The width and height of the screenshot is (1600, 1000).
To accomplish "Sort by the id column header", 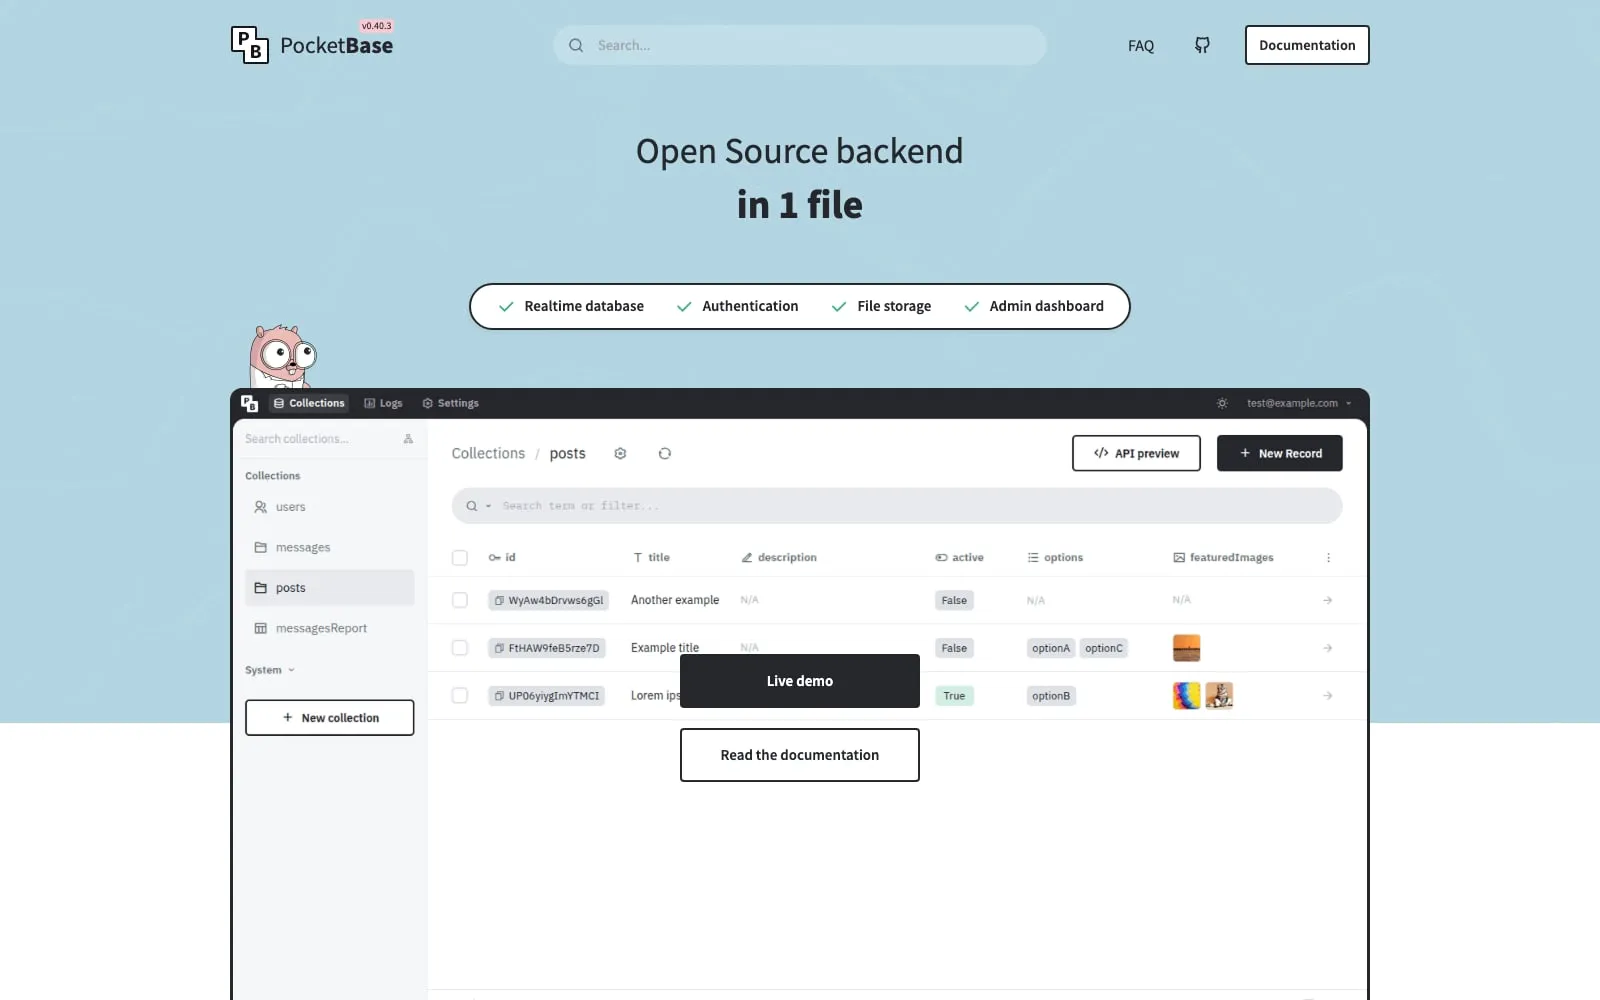I will pyautogui.click(x=502, y=558).
